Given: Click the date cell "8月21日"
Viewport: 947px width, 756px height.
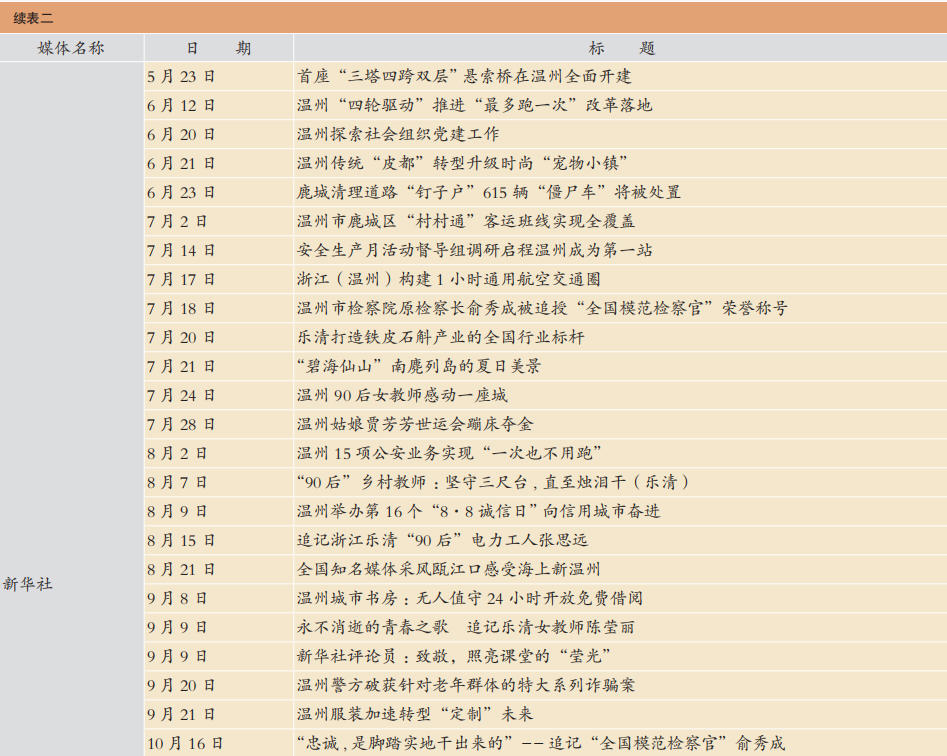Looking at the screenshot, I should click(181, 569).
